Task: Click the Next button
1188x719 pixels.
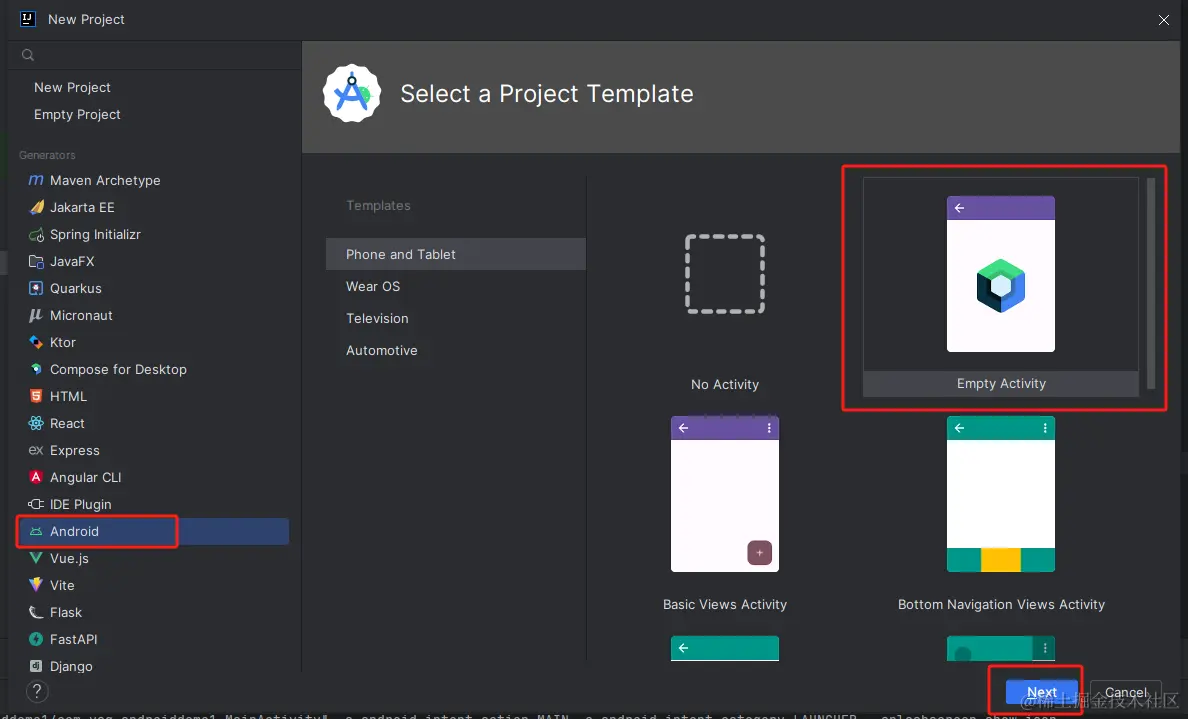Action: pyautogui.click(x=1042, y=692)
